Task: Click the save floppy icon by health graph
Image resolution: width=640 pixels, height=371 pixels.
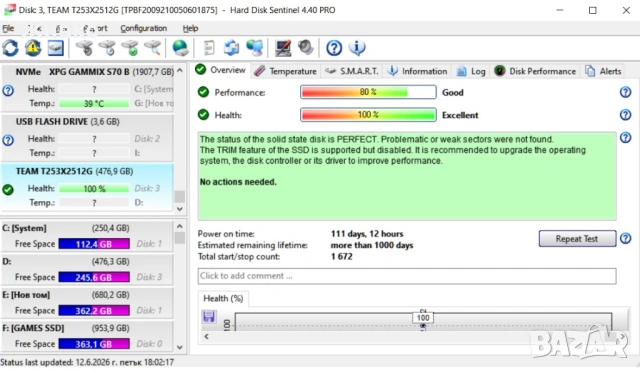Action: [209, 316]
